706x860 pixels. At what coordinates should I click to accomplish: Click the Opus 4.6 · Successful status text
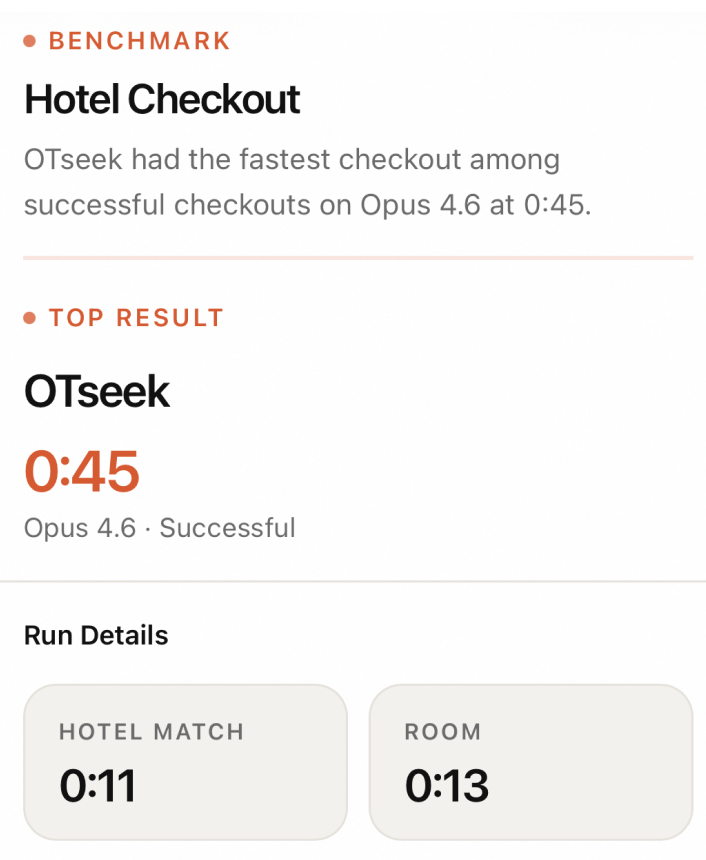click(x=160, y=527)
